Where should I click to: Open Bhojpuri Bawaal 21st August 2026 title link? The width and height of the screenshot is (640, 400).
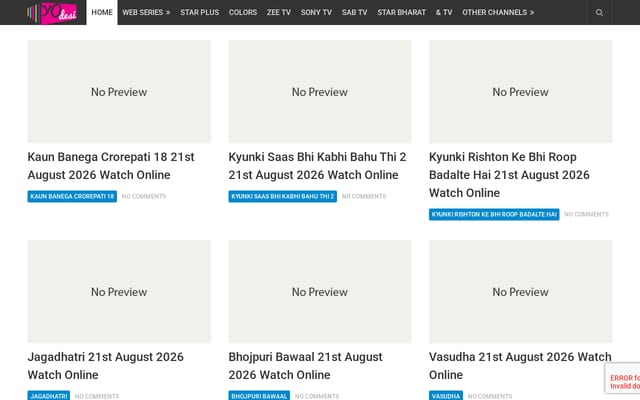(305, 366)
